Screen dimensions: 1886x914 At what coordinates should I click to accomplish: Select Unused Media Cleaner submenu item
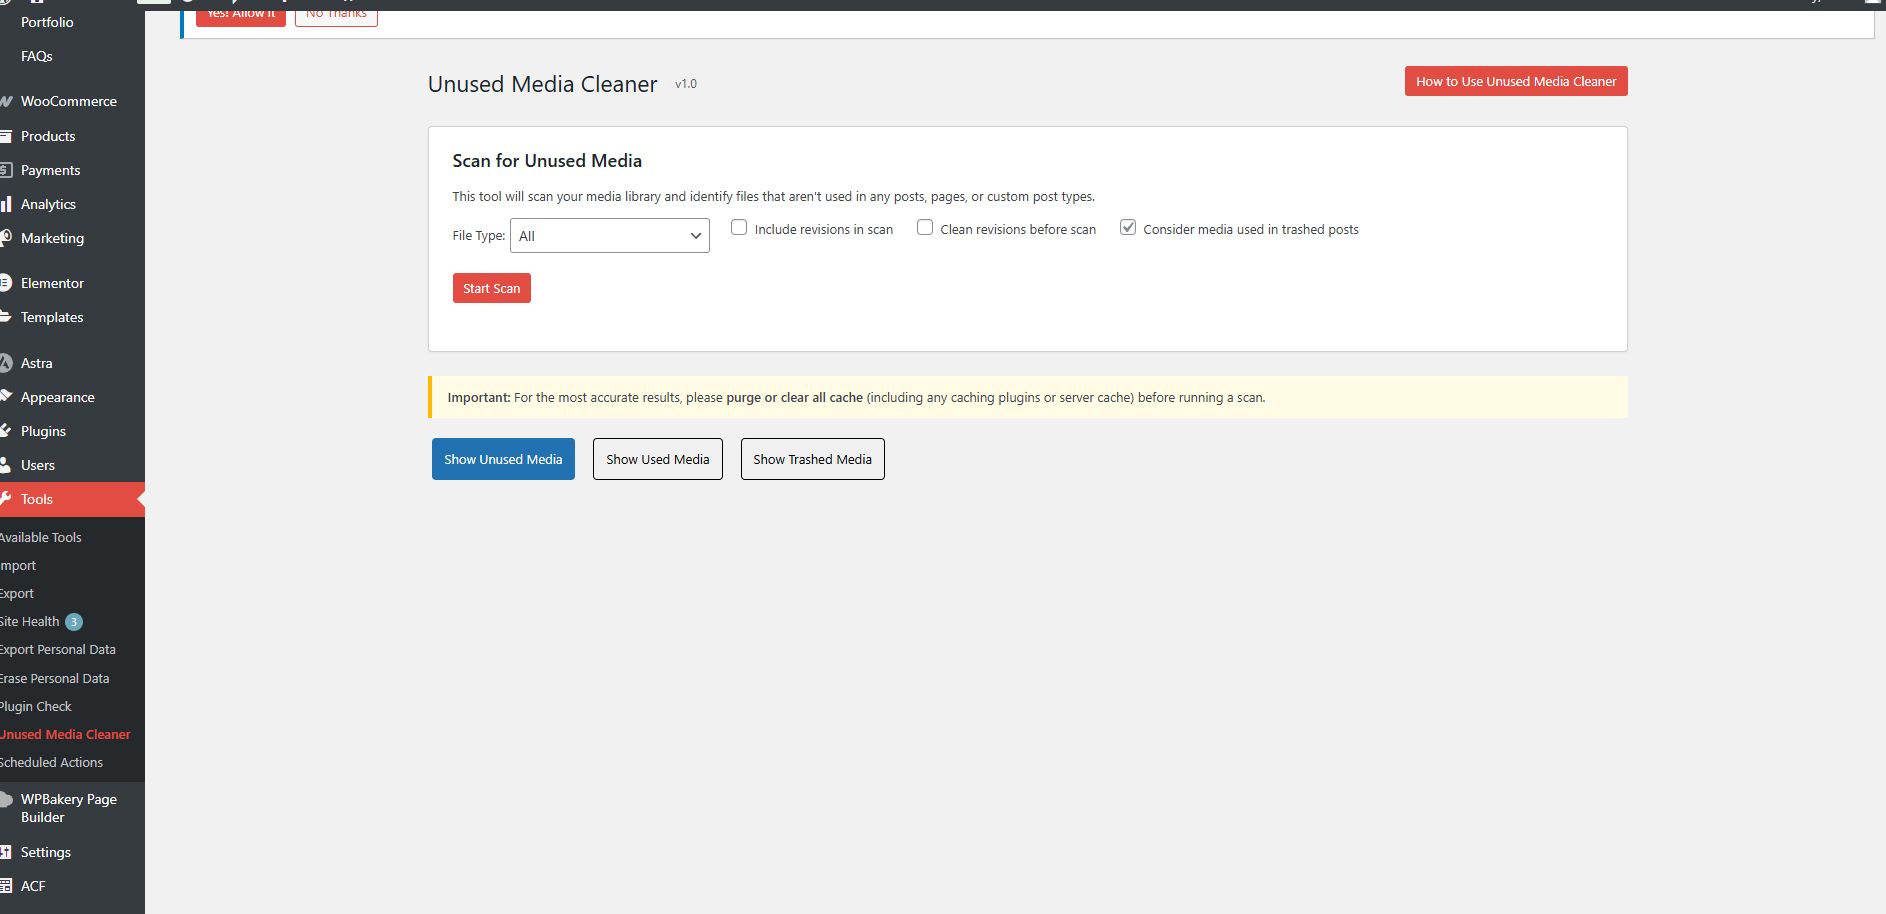click(65, 734)
